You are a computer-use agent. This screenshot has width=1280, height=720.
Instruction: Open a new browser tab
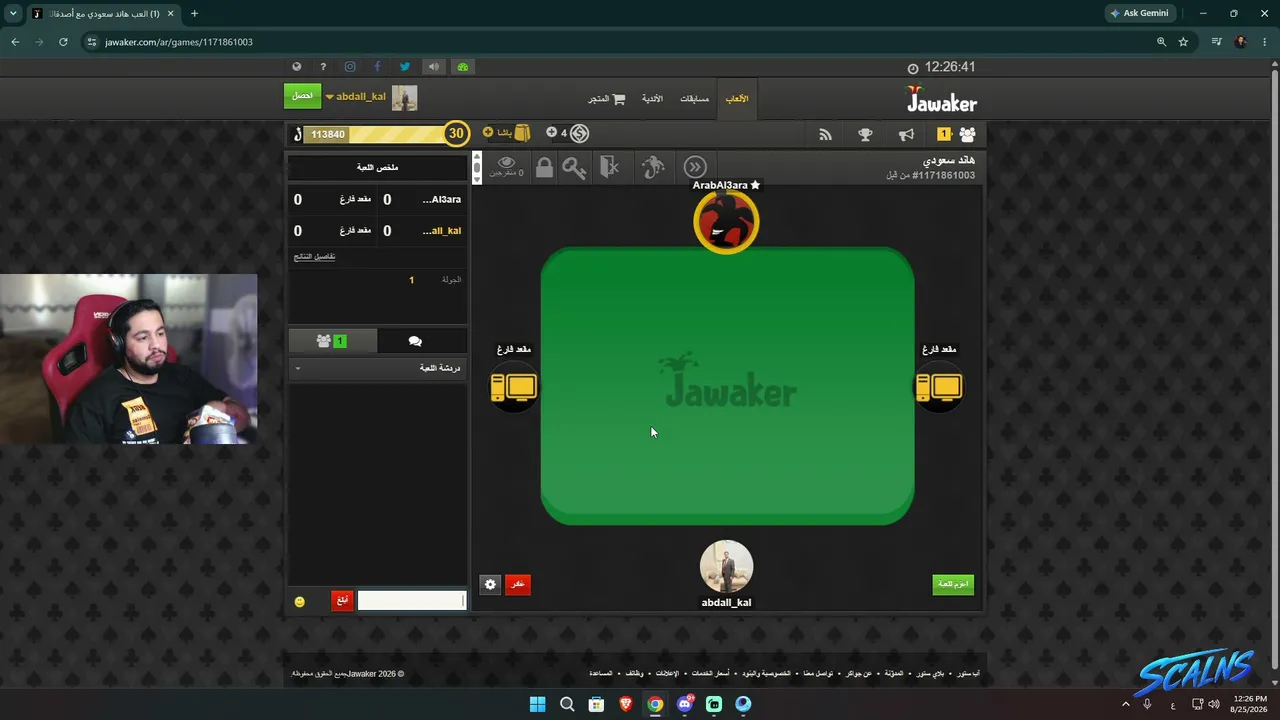194,14
